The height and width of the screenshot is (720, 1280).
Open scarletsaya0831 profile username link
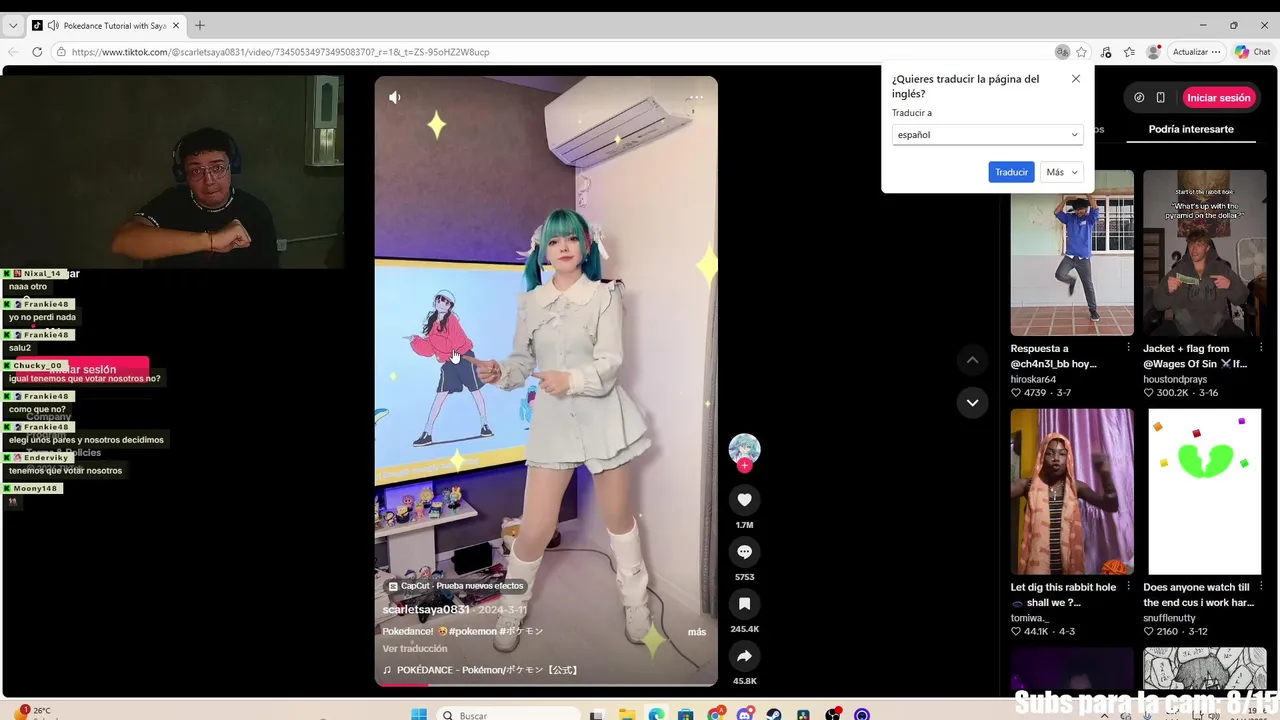point(426,610)
